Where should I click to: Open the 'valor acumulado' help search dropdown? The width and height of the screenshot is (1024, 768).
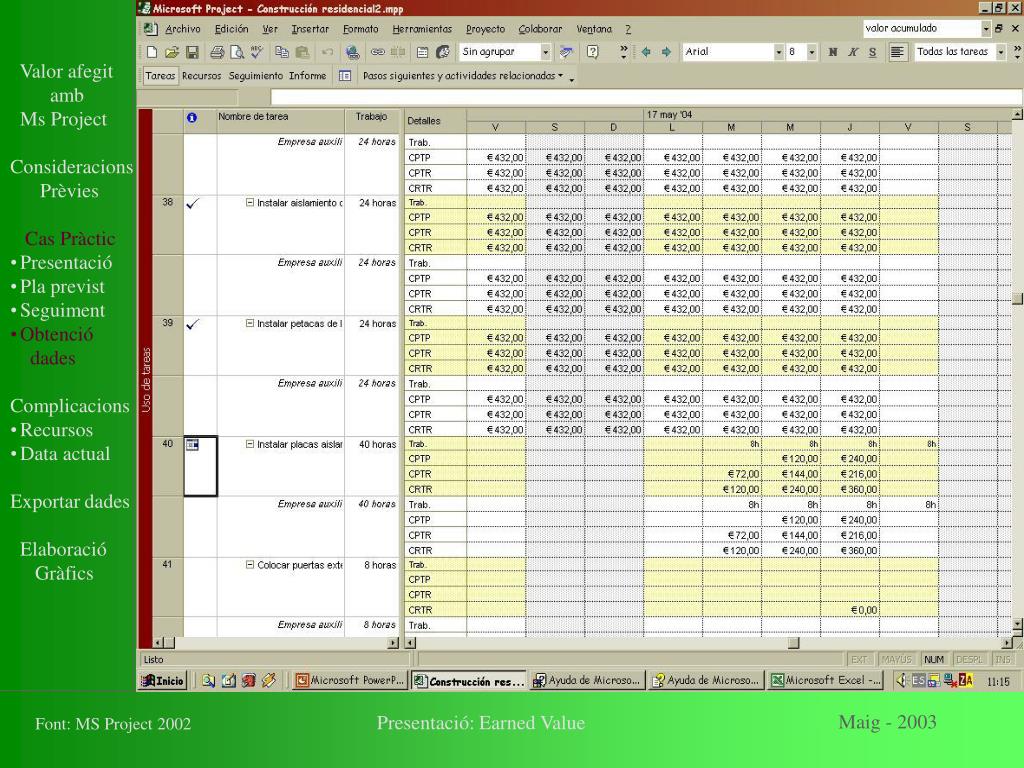pos(986,28)
